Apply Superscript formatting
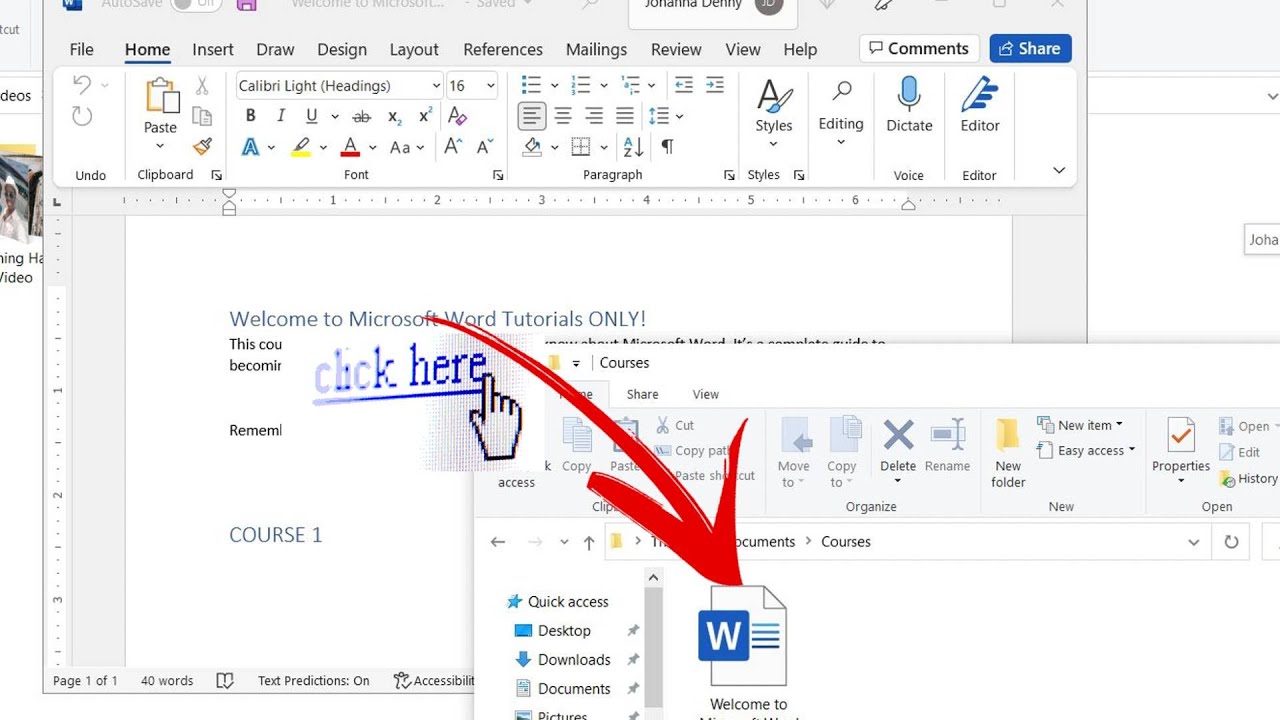This screenshot has height=720, width=1280. point(425,116)
